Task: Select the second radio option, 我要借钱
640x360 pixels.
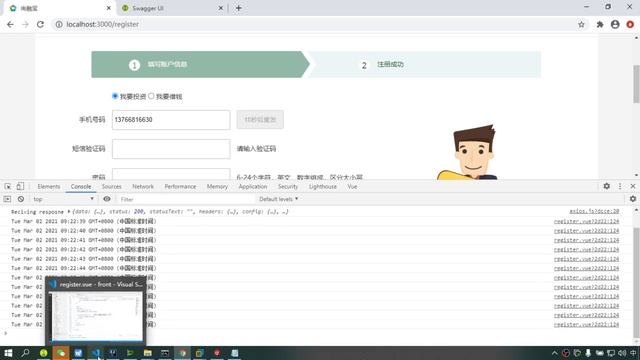Action: pyautogui.click(x=151, y=96)
